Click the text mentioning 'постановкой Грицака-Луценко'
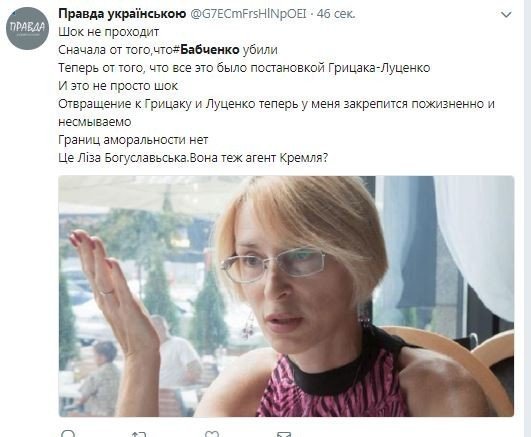Viewport: 531px width, 437px height. tap(340, 68)
